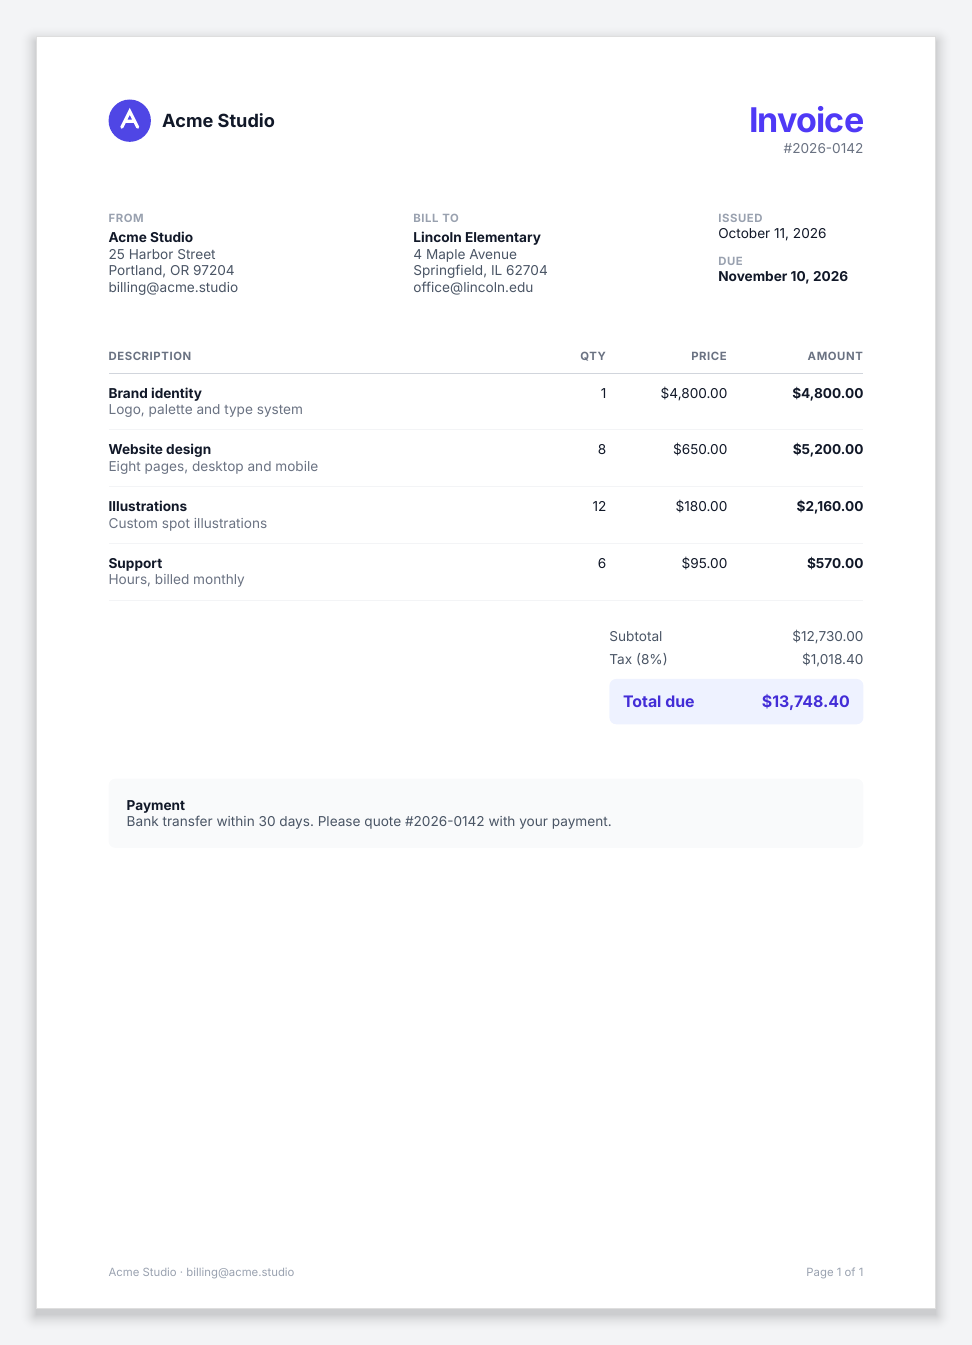Click the QTY column header

point(593,356)
